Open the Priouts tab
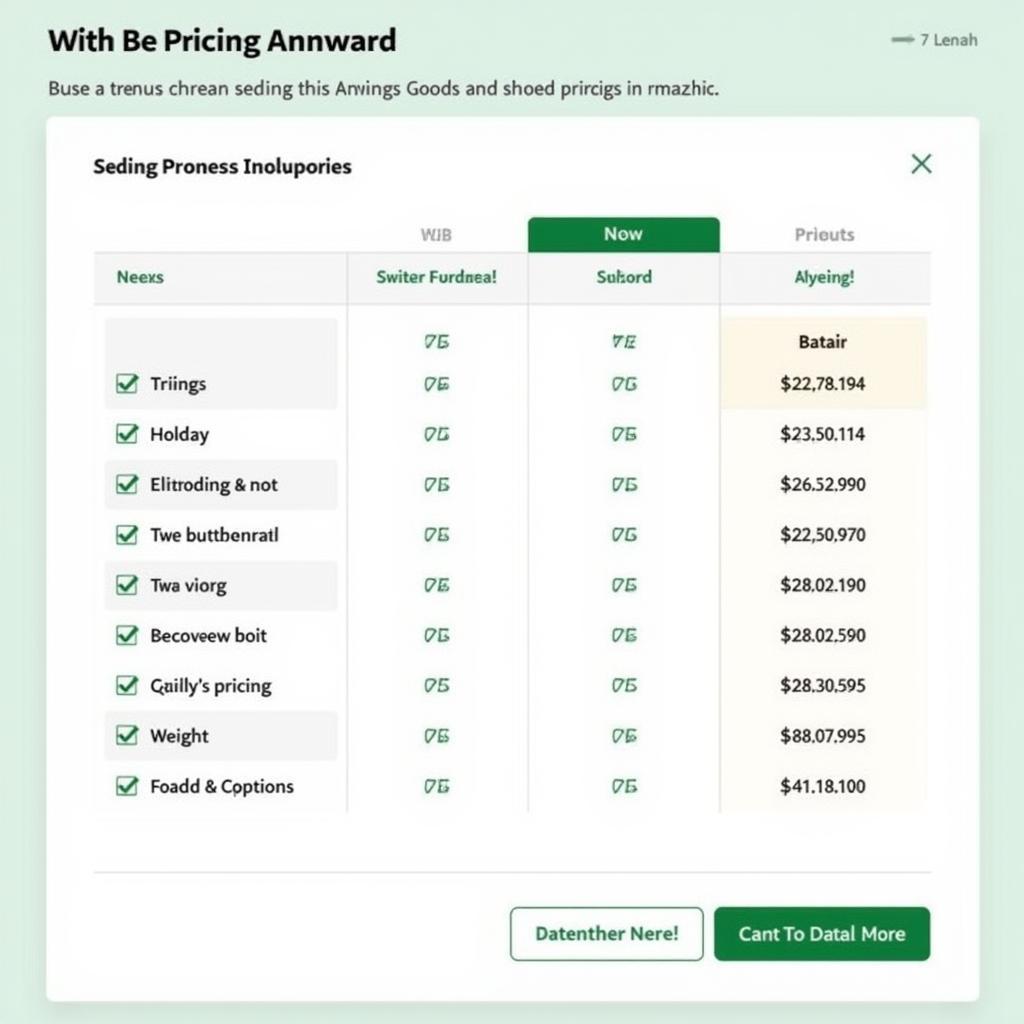Image resolution: width=1024 pixels, height=1024 pixels. (824, 235)
